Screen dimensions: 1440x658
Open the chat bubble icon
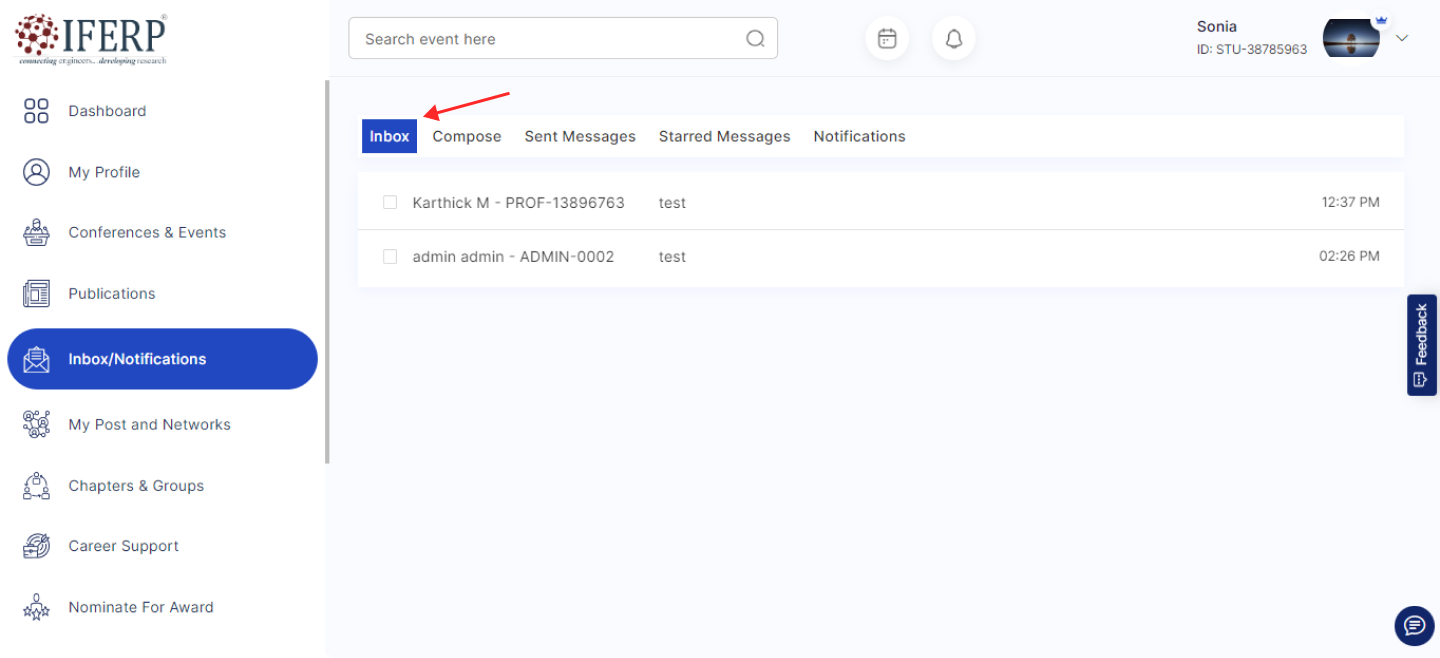(x=1414, y=626)
